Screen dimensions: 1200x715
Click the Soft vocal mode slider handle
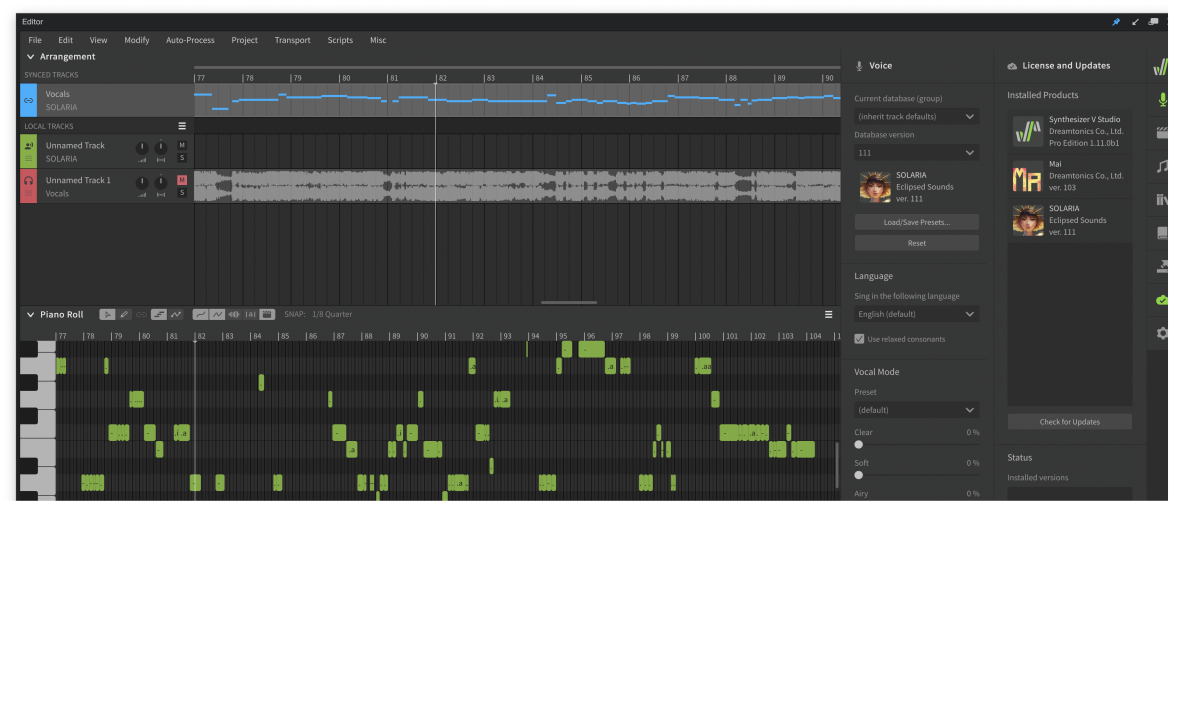[x=859, y=475]
